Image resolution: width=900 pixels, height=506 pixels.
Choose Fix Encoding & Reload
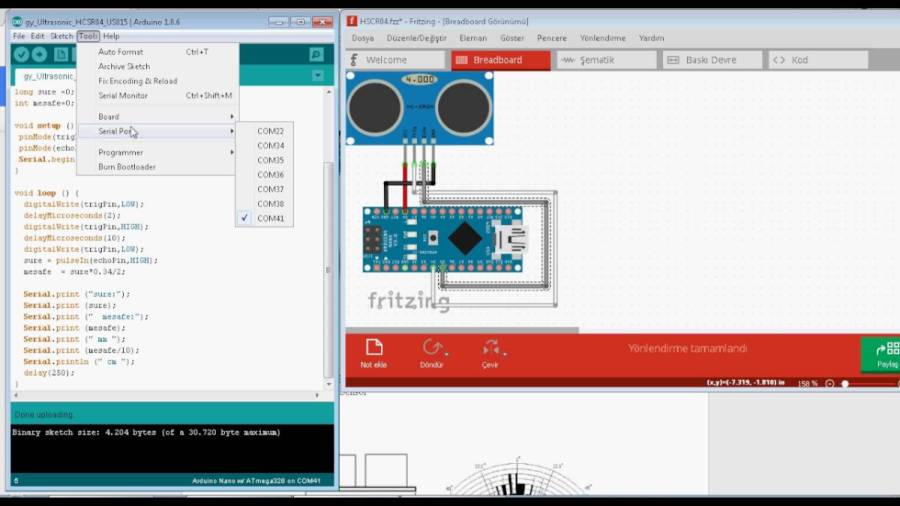coord(158,81)
